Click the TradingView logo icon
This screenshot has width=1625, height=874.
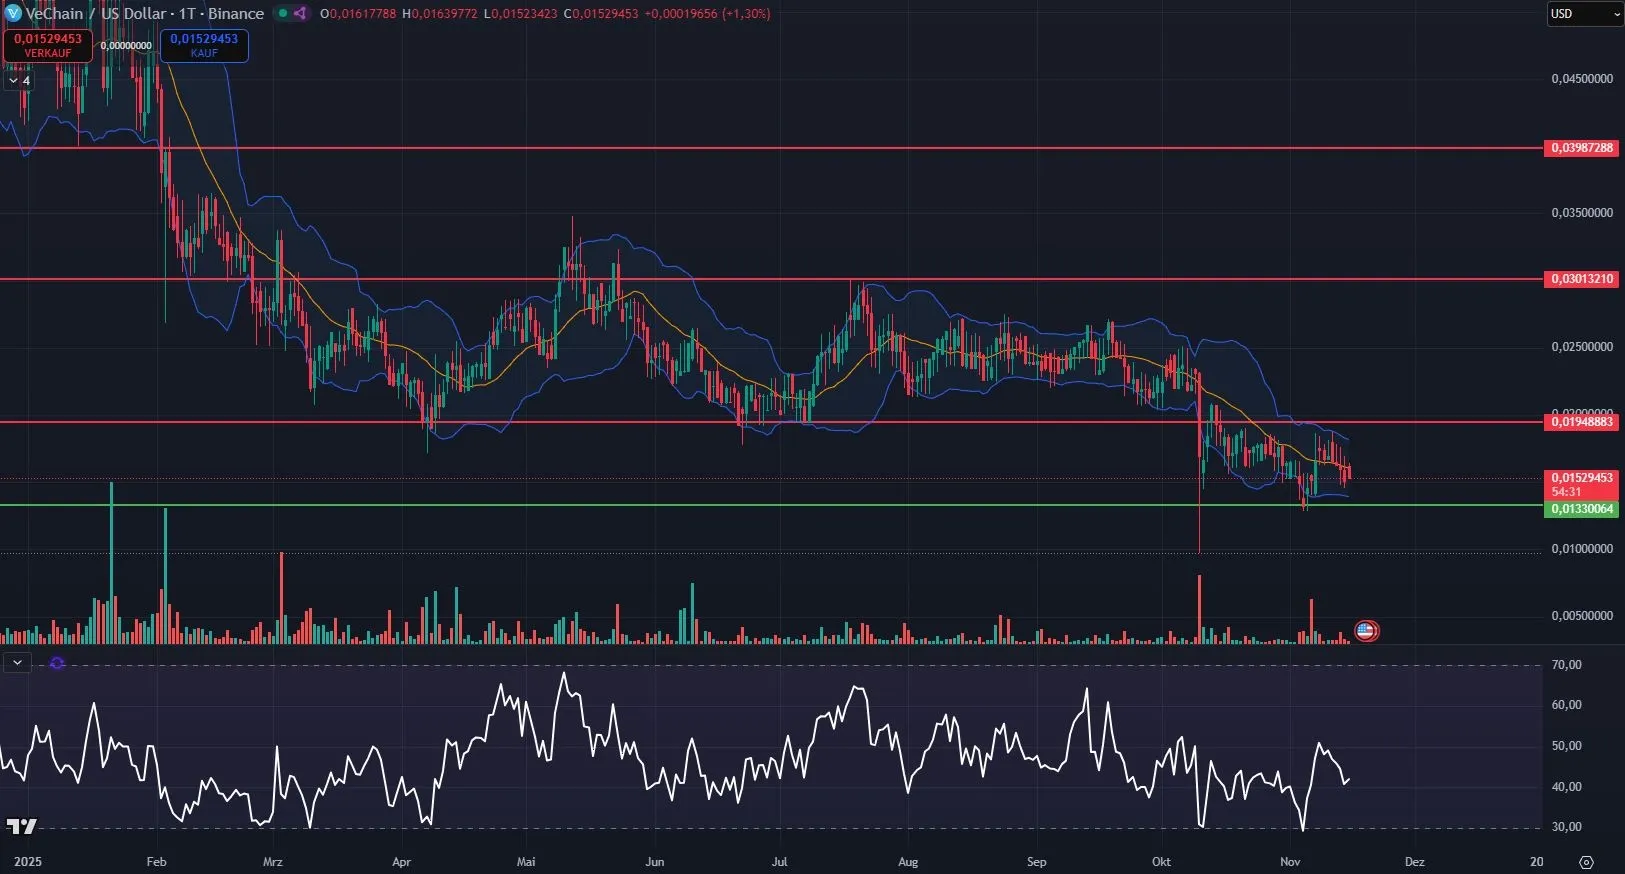[x=21, y=826]
